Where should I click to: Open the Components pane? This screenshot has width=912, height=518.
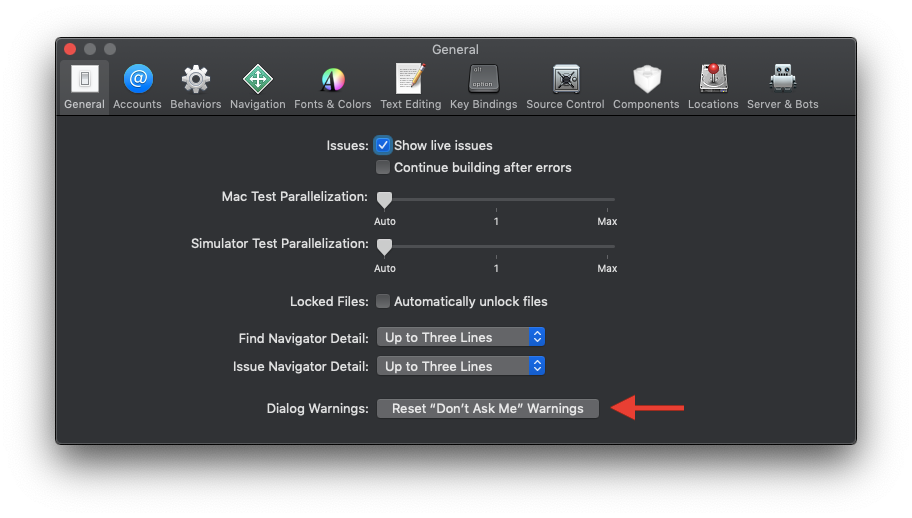point(646,87)
